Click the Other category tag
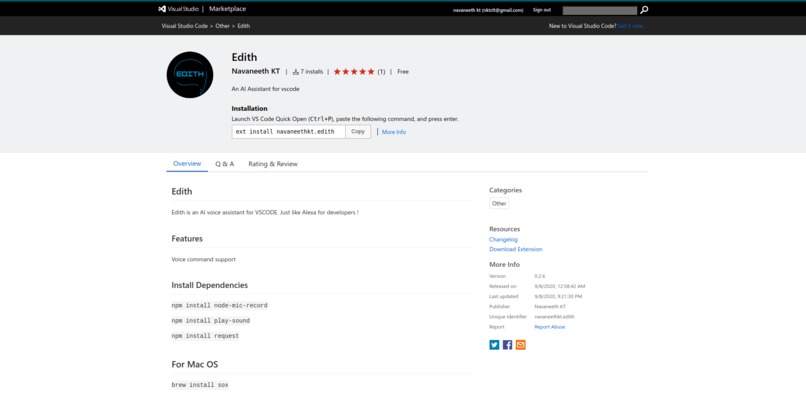 click(x=499, y=204)
